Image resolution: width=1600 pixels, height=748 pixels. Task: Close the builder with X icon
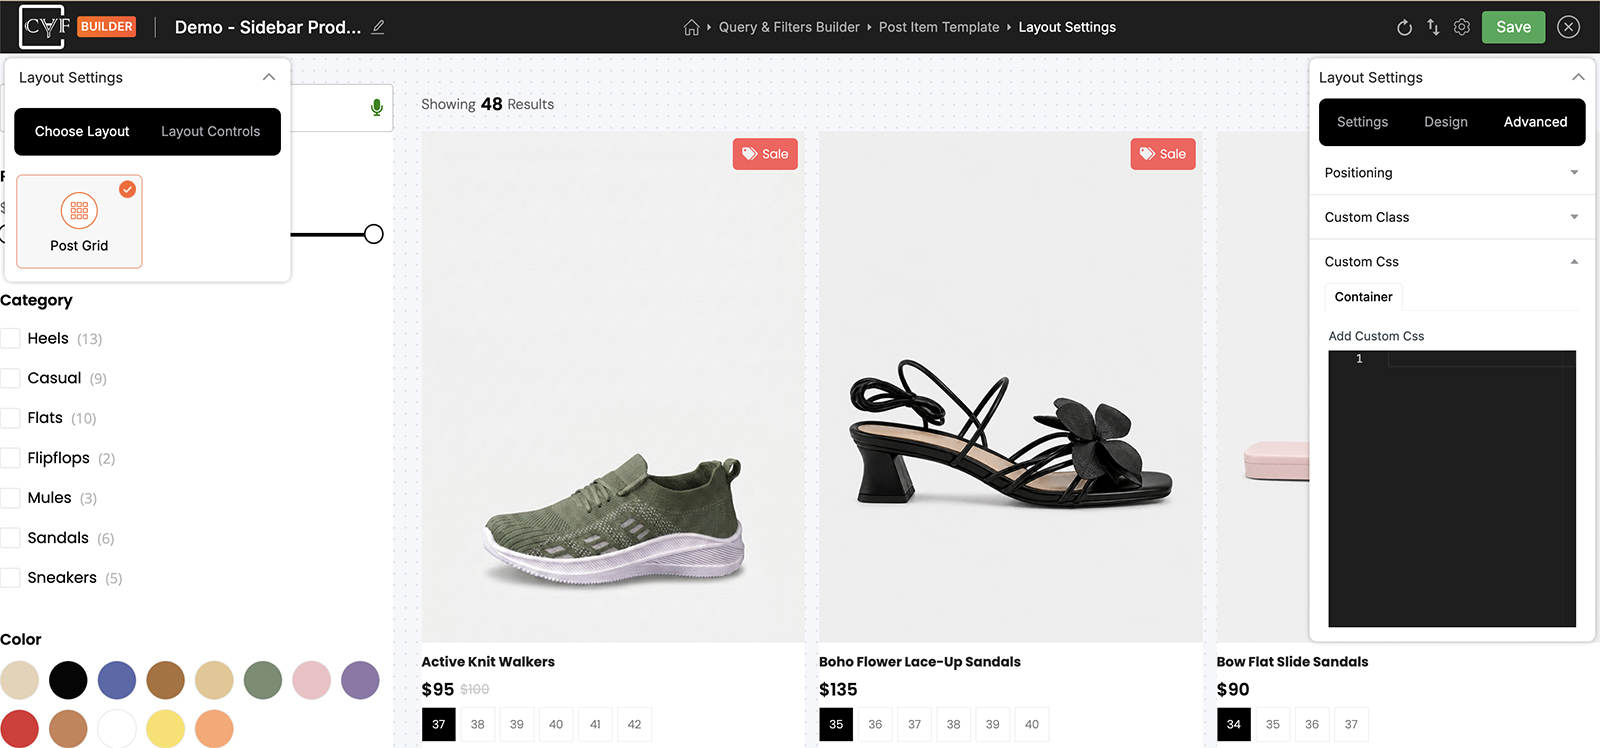click(1569, 27)
